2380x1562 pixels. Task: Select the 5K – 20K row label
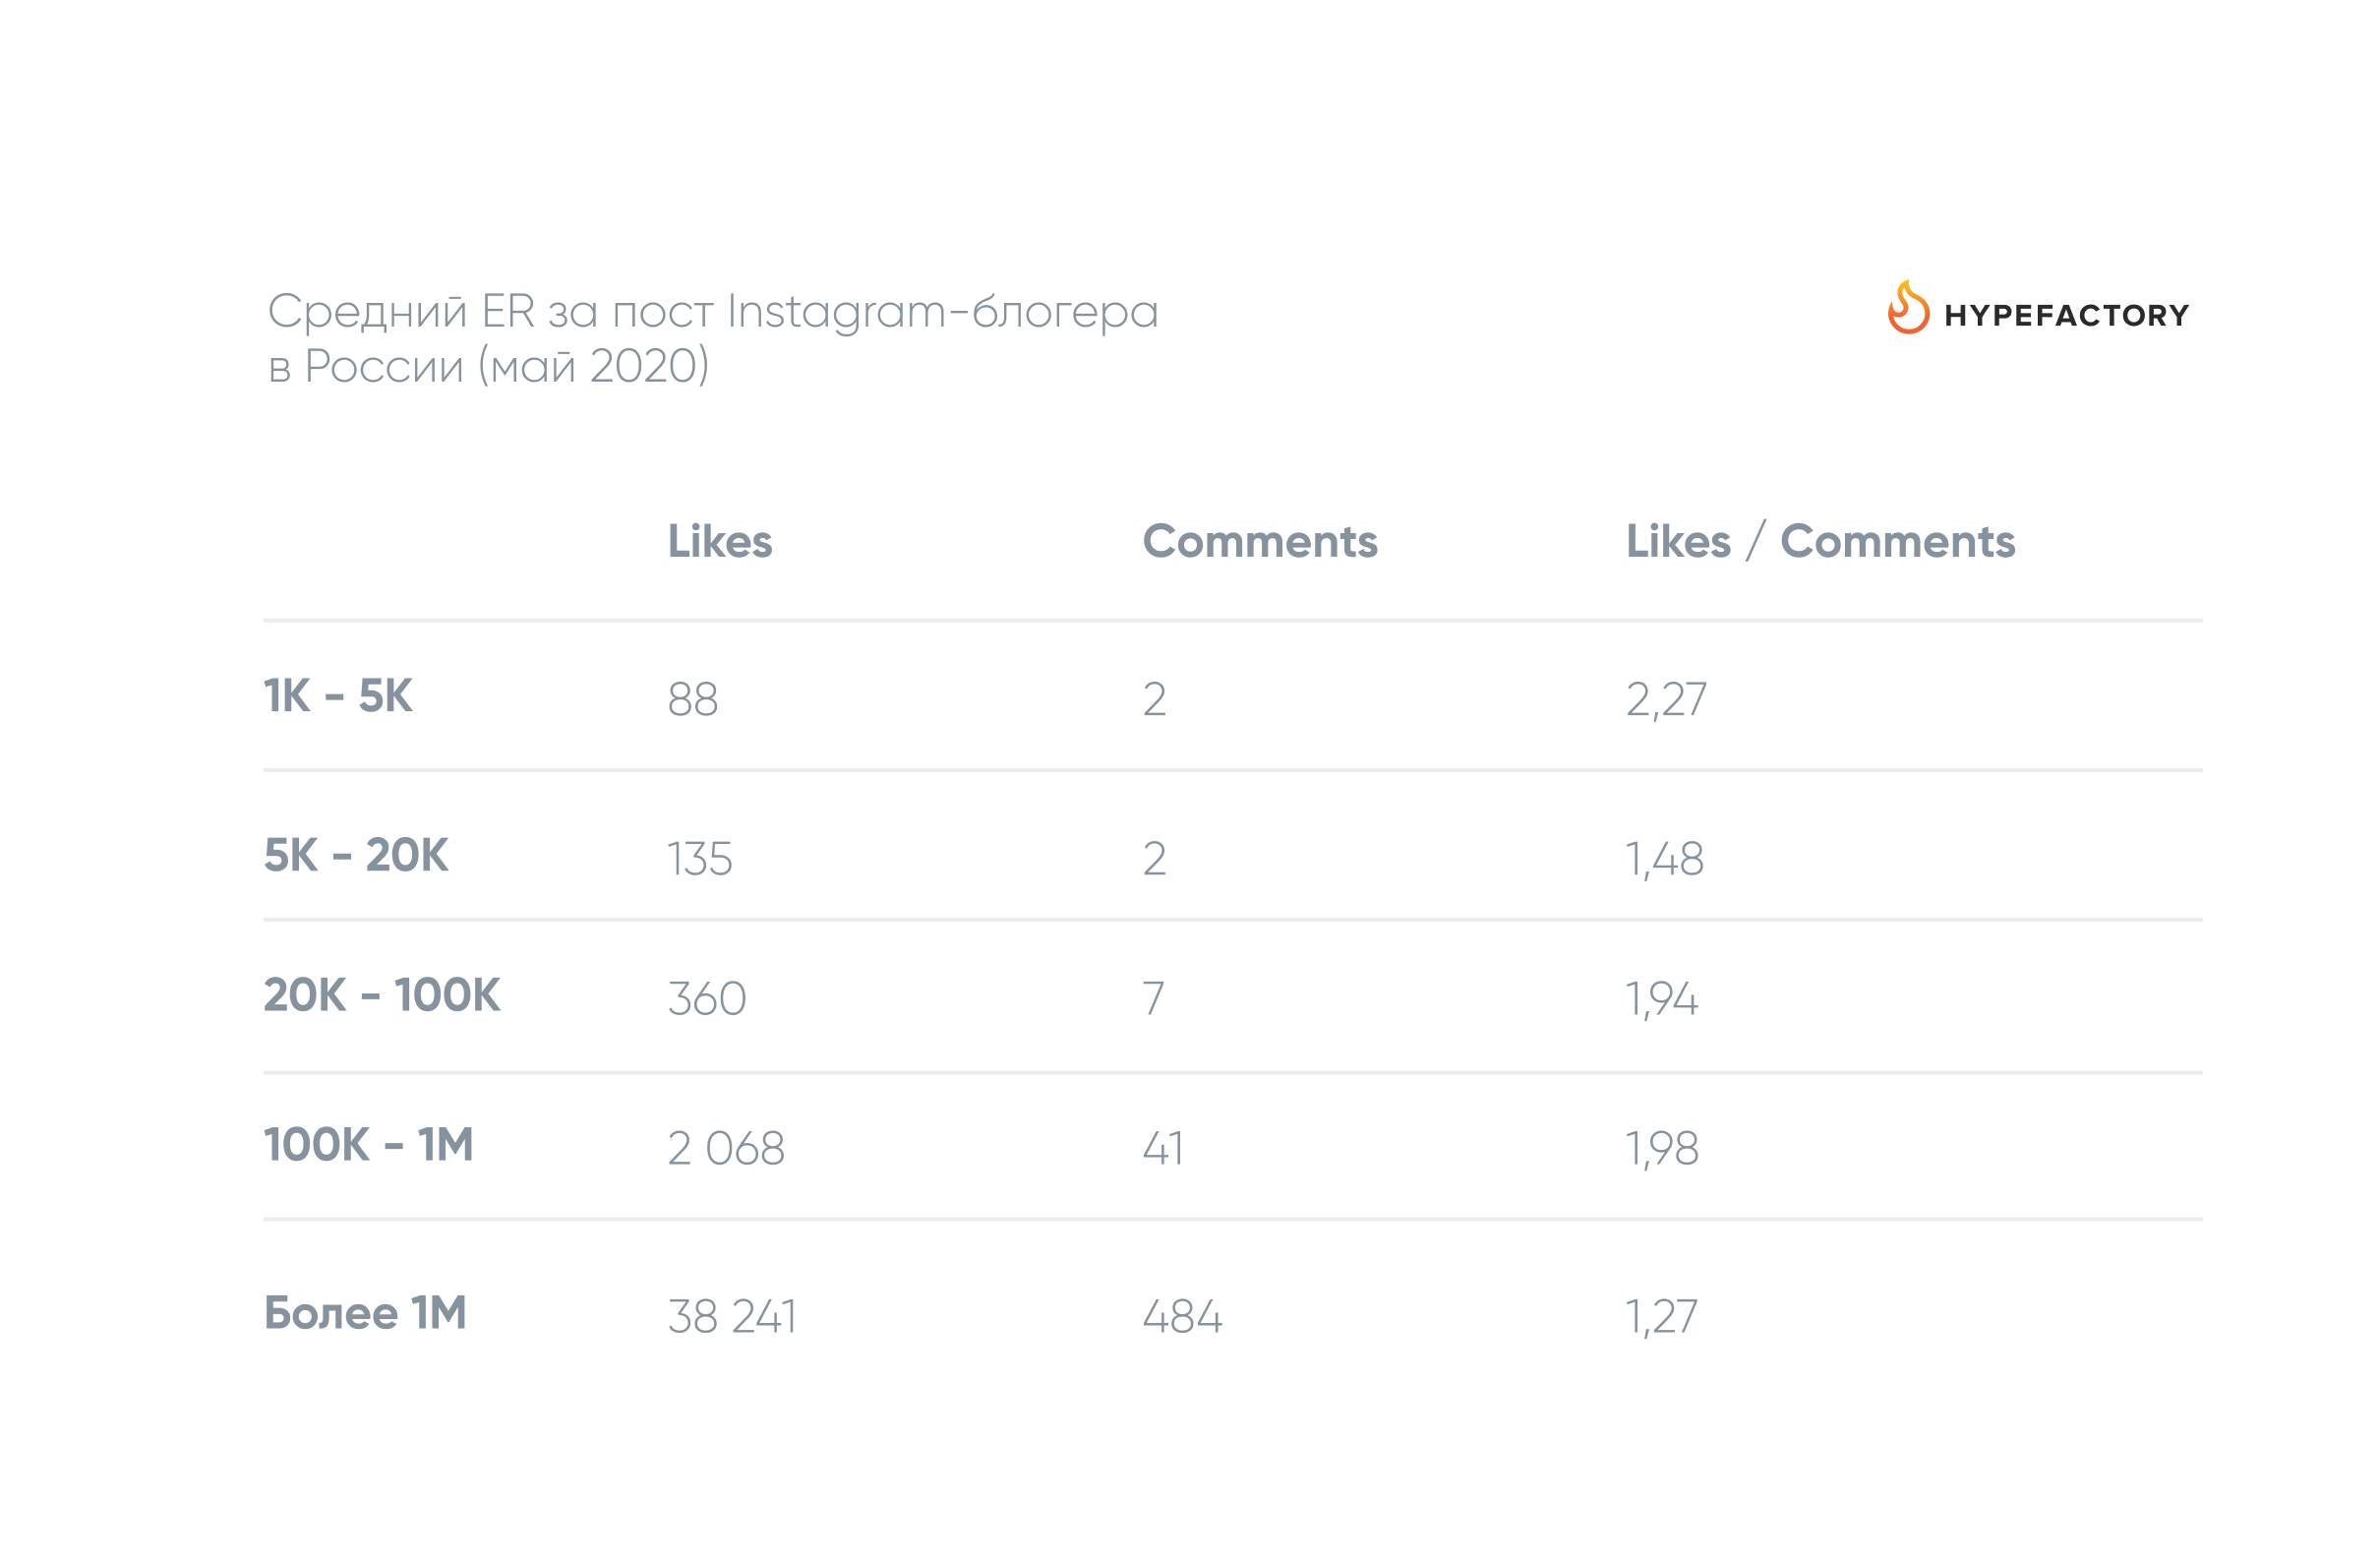(356, 855)
